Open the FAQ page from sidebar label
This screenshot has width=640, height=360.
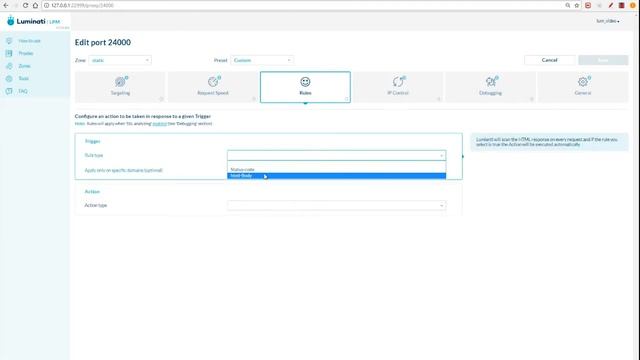[x=23, y=91]
